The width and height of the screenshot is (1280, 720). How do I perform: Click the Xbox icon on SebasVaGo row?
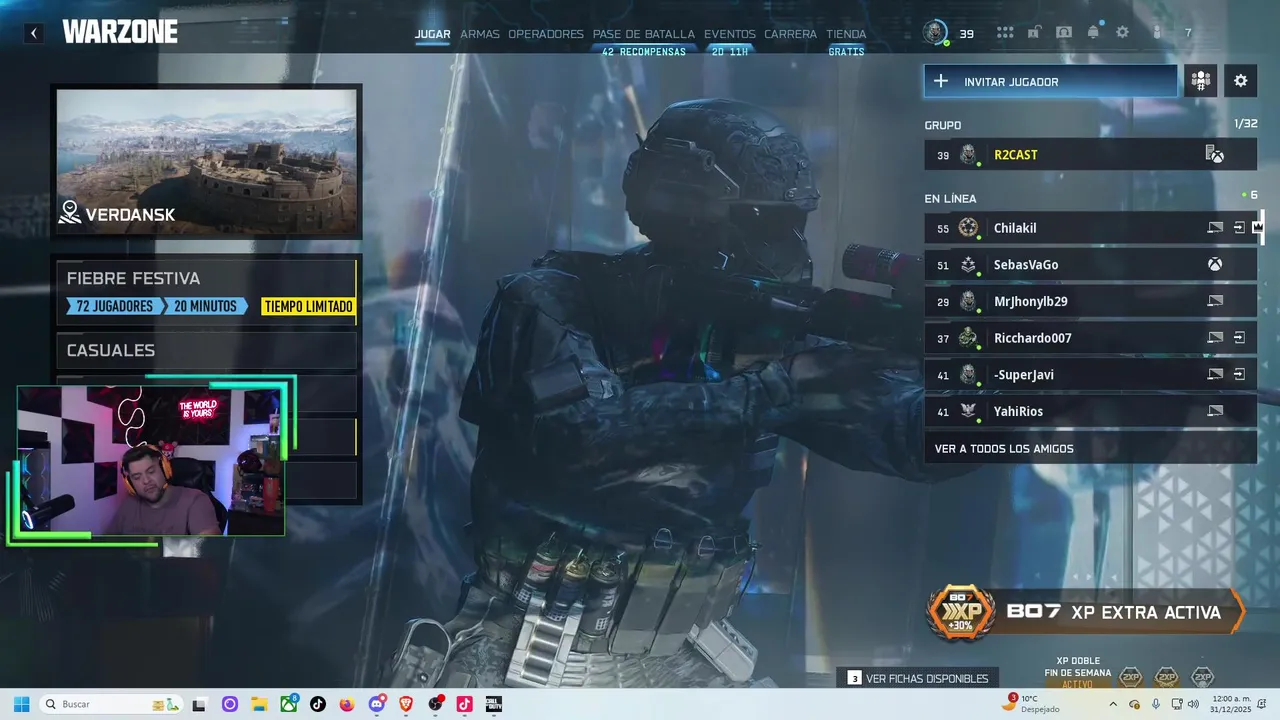coord(1215,265)
